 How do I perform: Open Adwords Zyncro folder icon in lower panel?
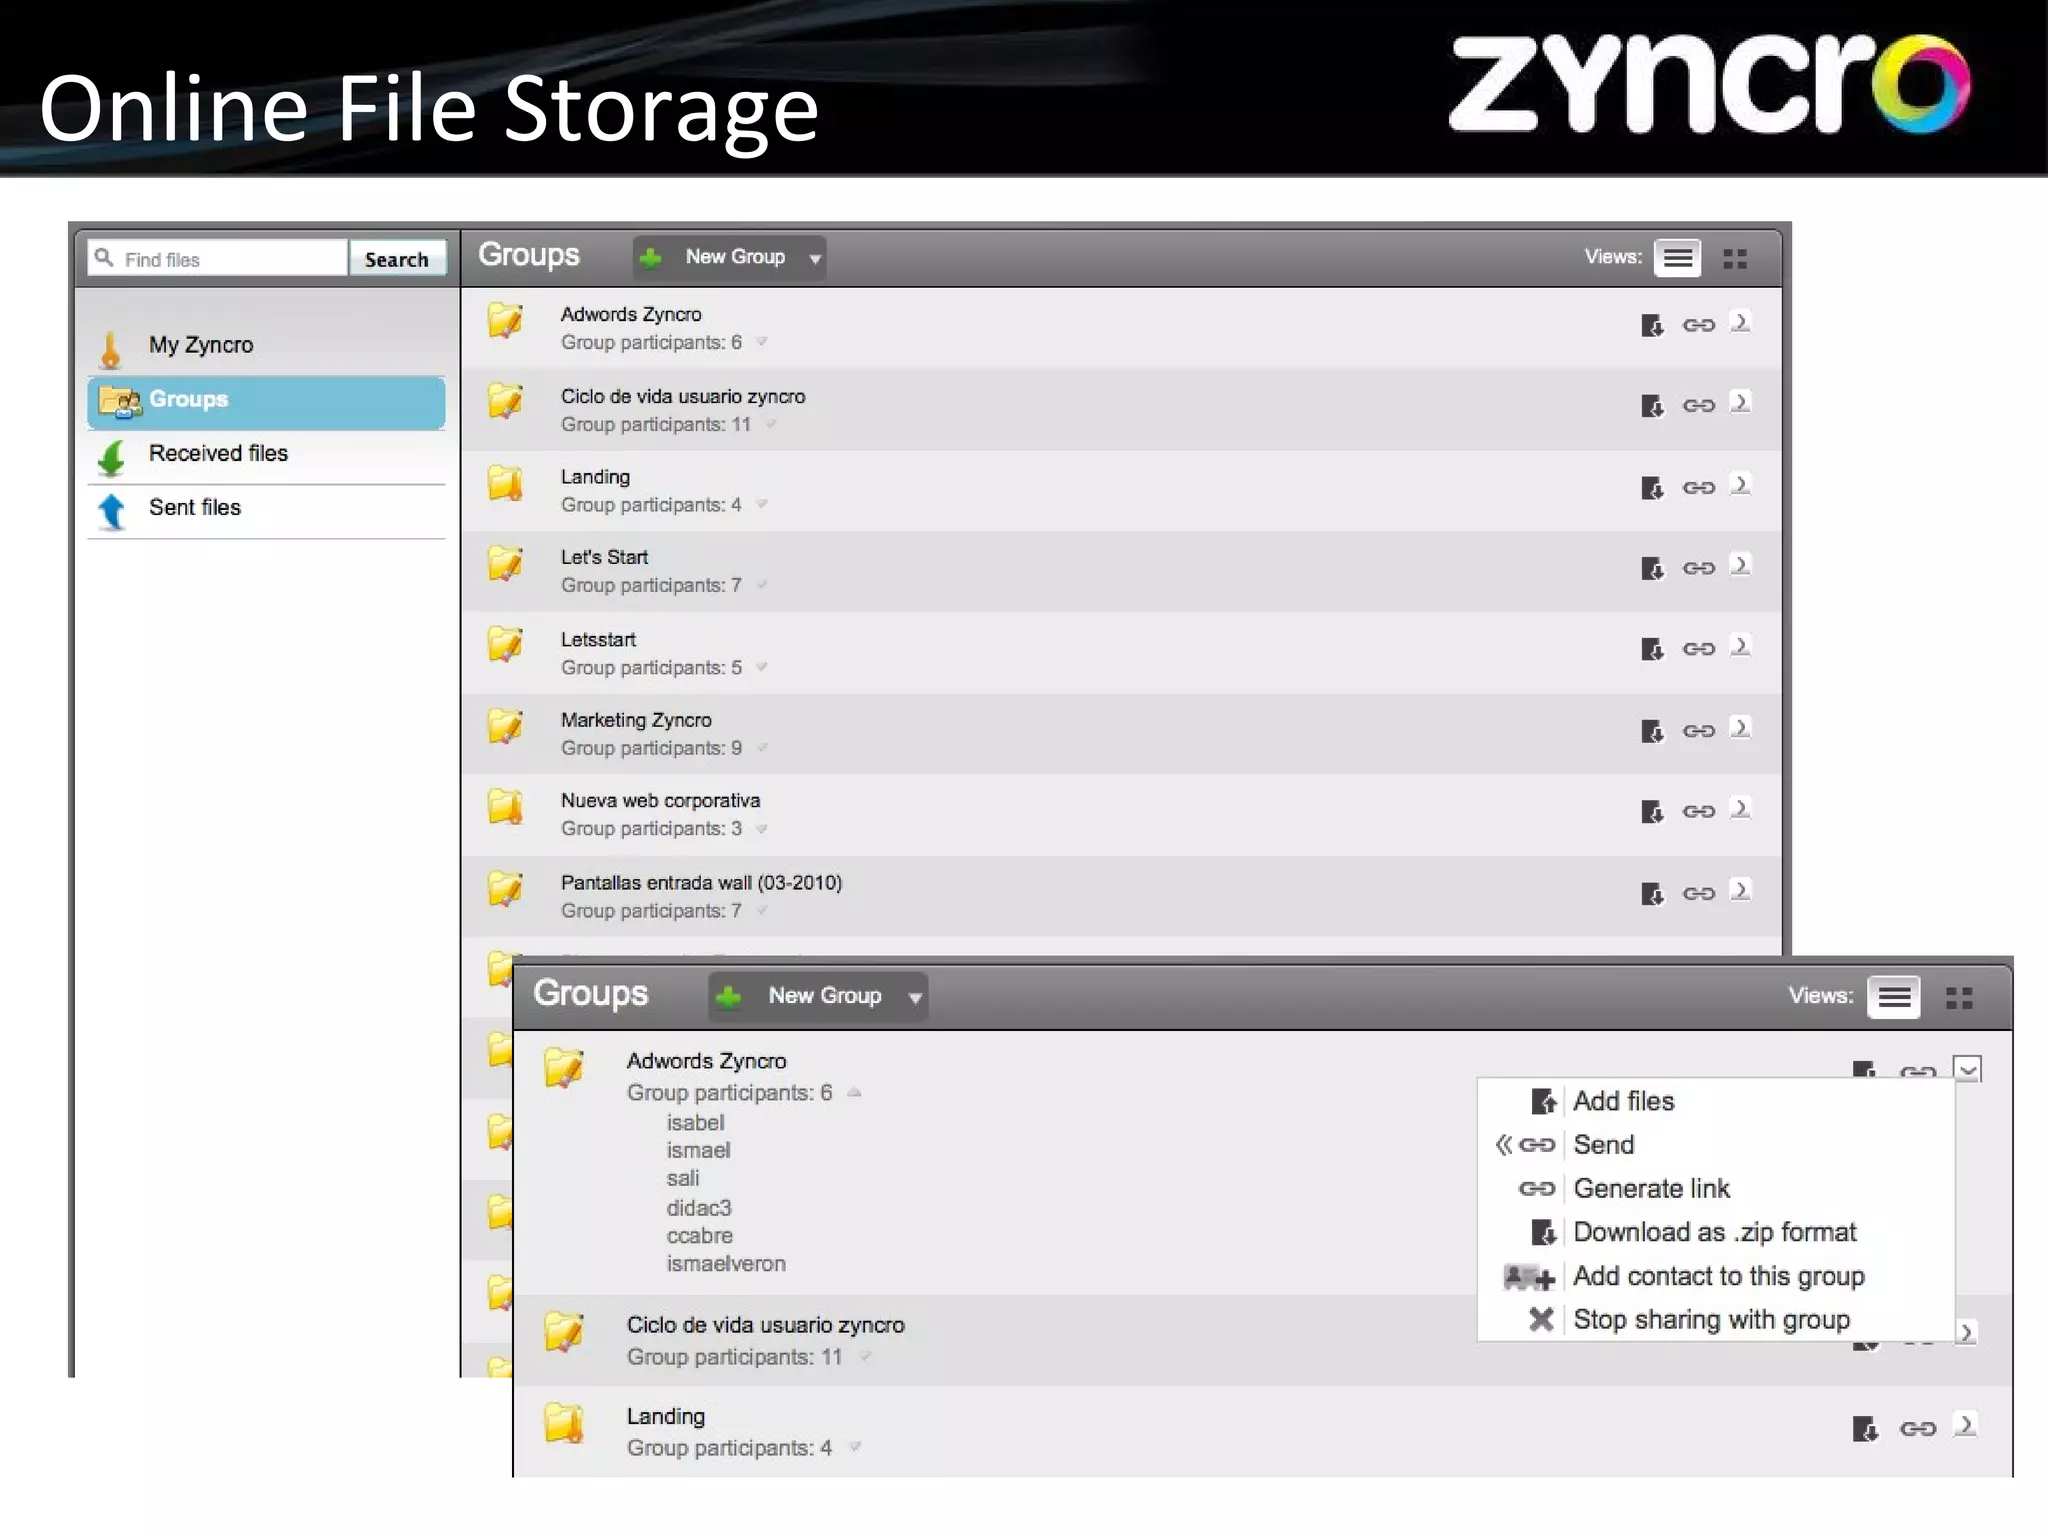point(564,1068)
